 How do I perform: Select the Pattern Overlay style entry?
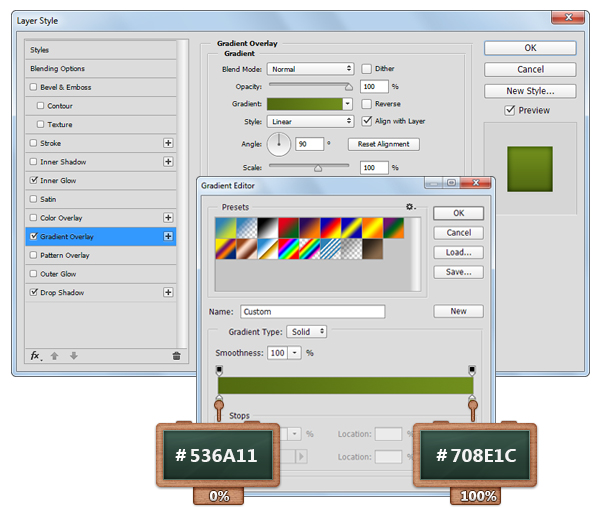pos(66,255)
